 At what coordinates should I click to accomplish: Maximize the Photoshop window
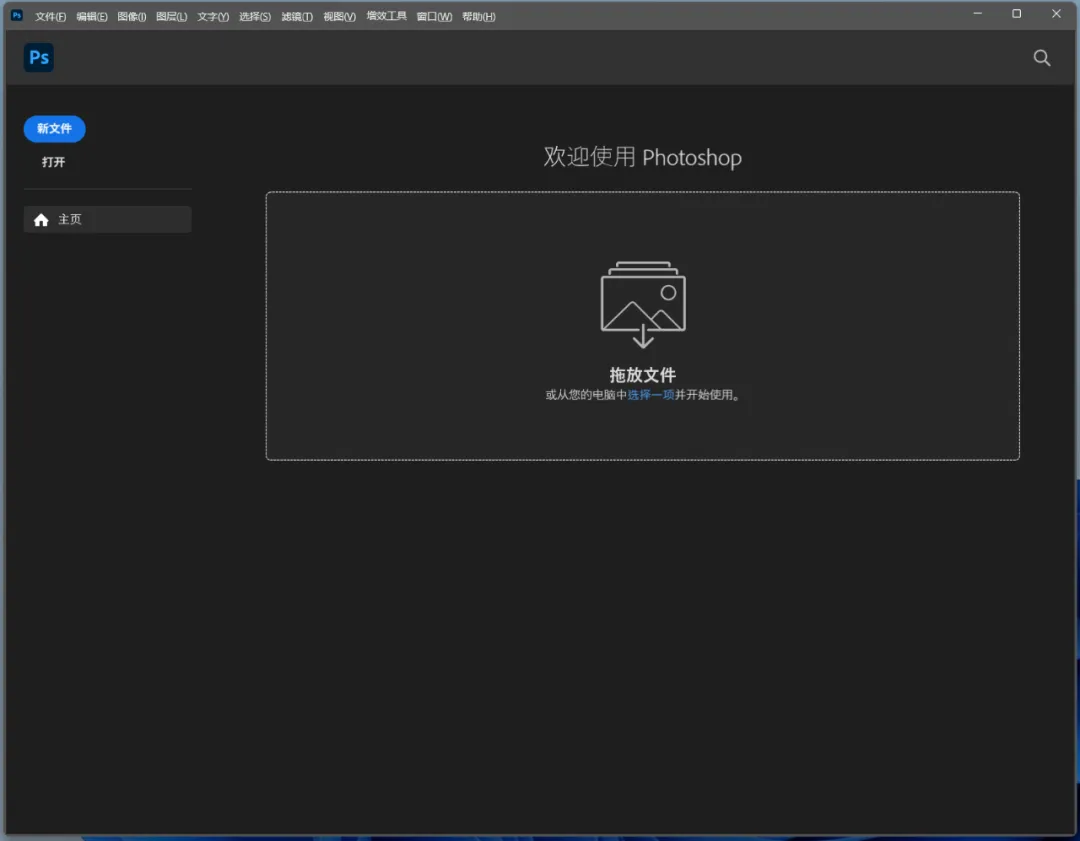[1016, 14]
